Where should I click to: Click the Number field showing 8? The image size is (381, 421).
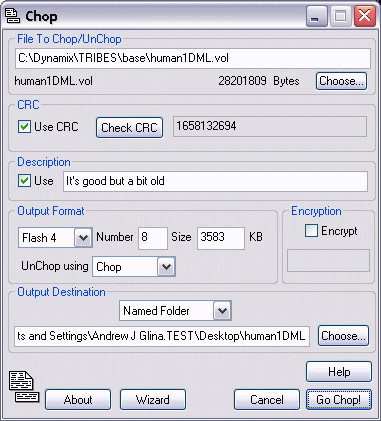pos(153,238)
